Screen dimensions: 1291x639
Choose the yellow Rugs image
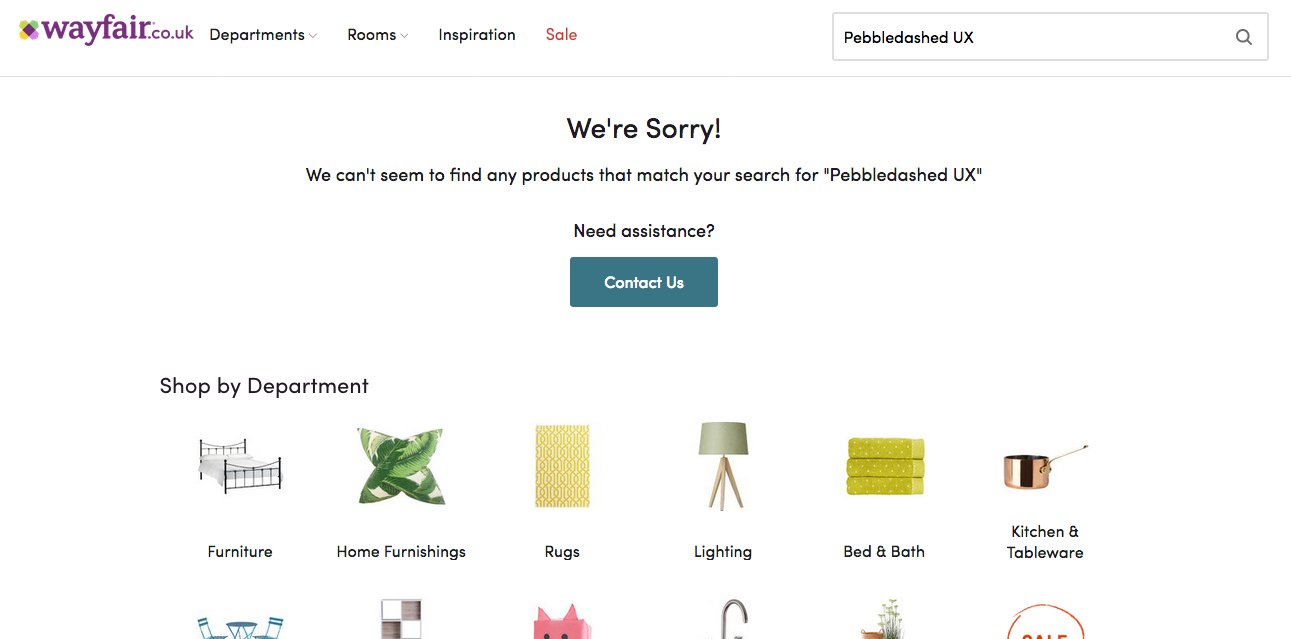coord(562,466)
